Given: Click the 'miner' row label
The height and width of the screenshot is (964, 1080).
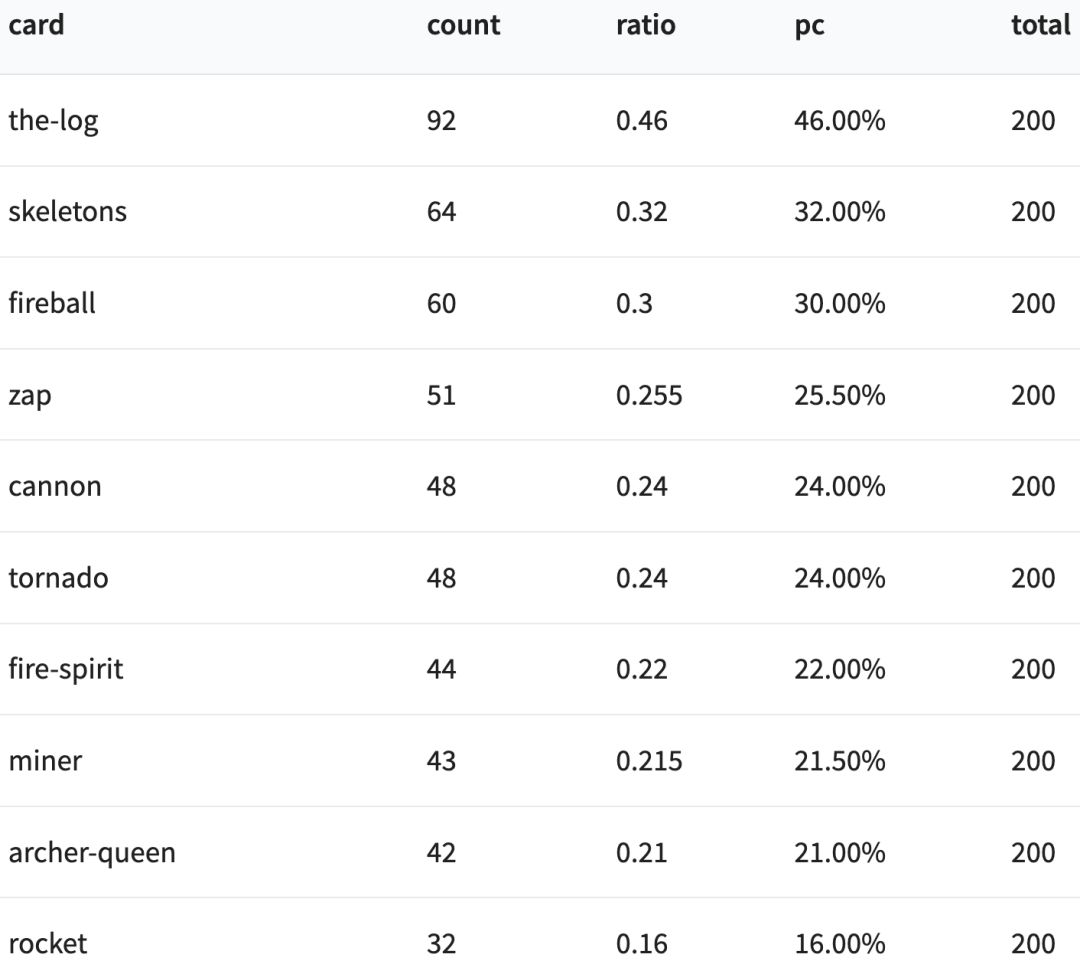Looking at the screenshot, I should pyautogui.click(x=45, y=761).
